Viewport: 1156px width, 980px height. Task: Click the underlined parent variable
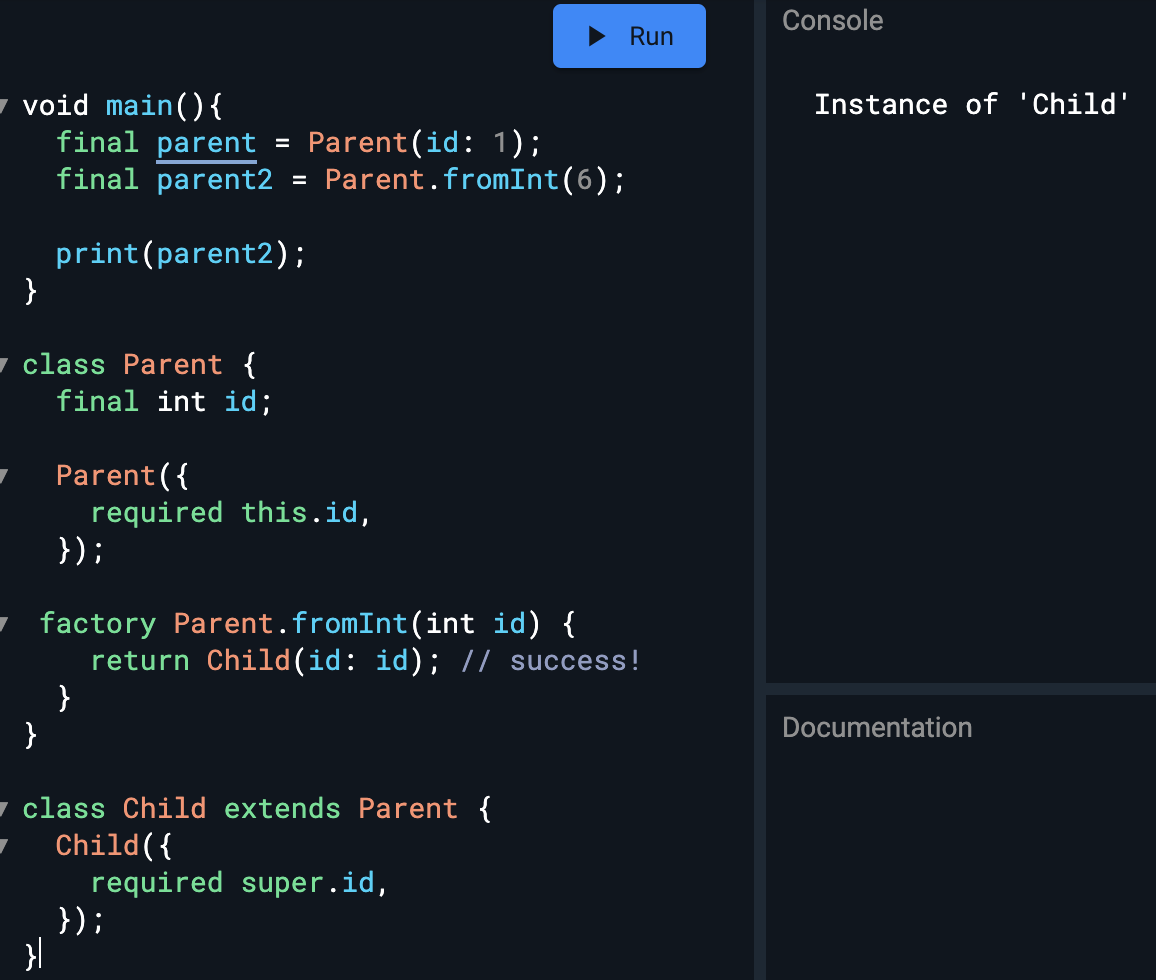click(x=206, y=143)
